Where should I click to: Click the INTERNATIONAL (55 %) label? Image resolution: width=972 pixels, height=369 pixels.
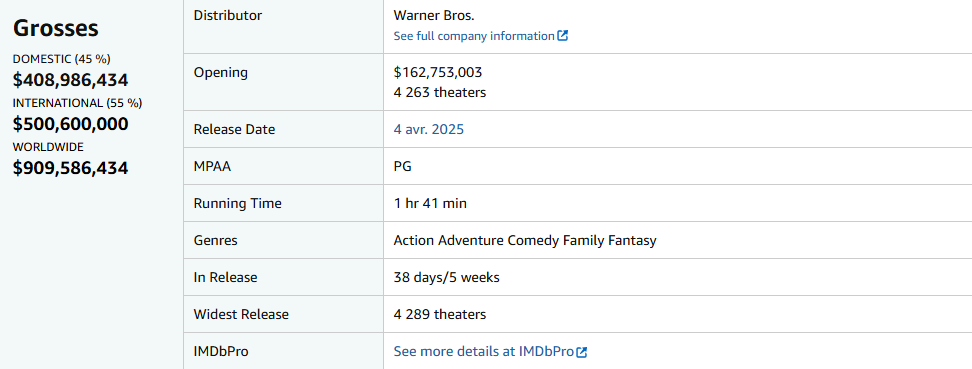click(77, 104)
